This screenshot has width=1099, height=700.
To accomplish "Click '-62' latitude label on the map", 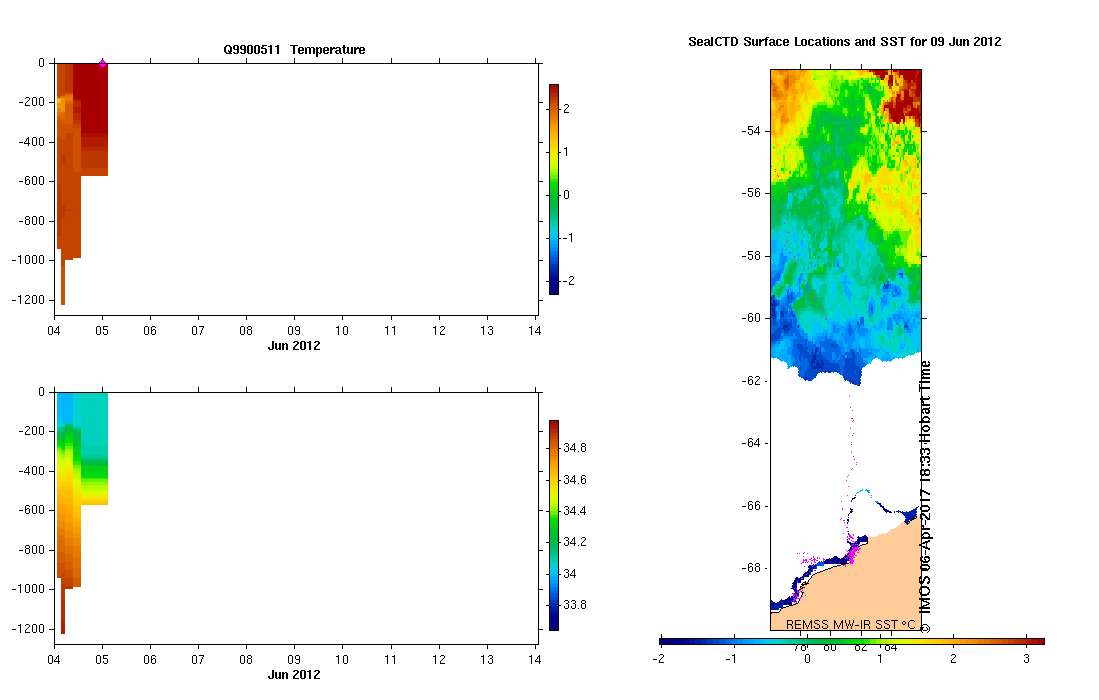I will [x=751, y=381].
